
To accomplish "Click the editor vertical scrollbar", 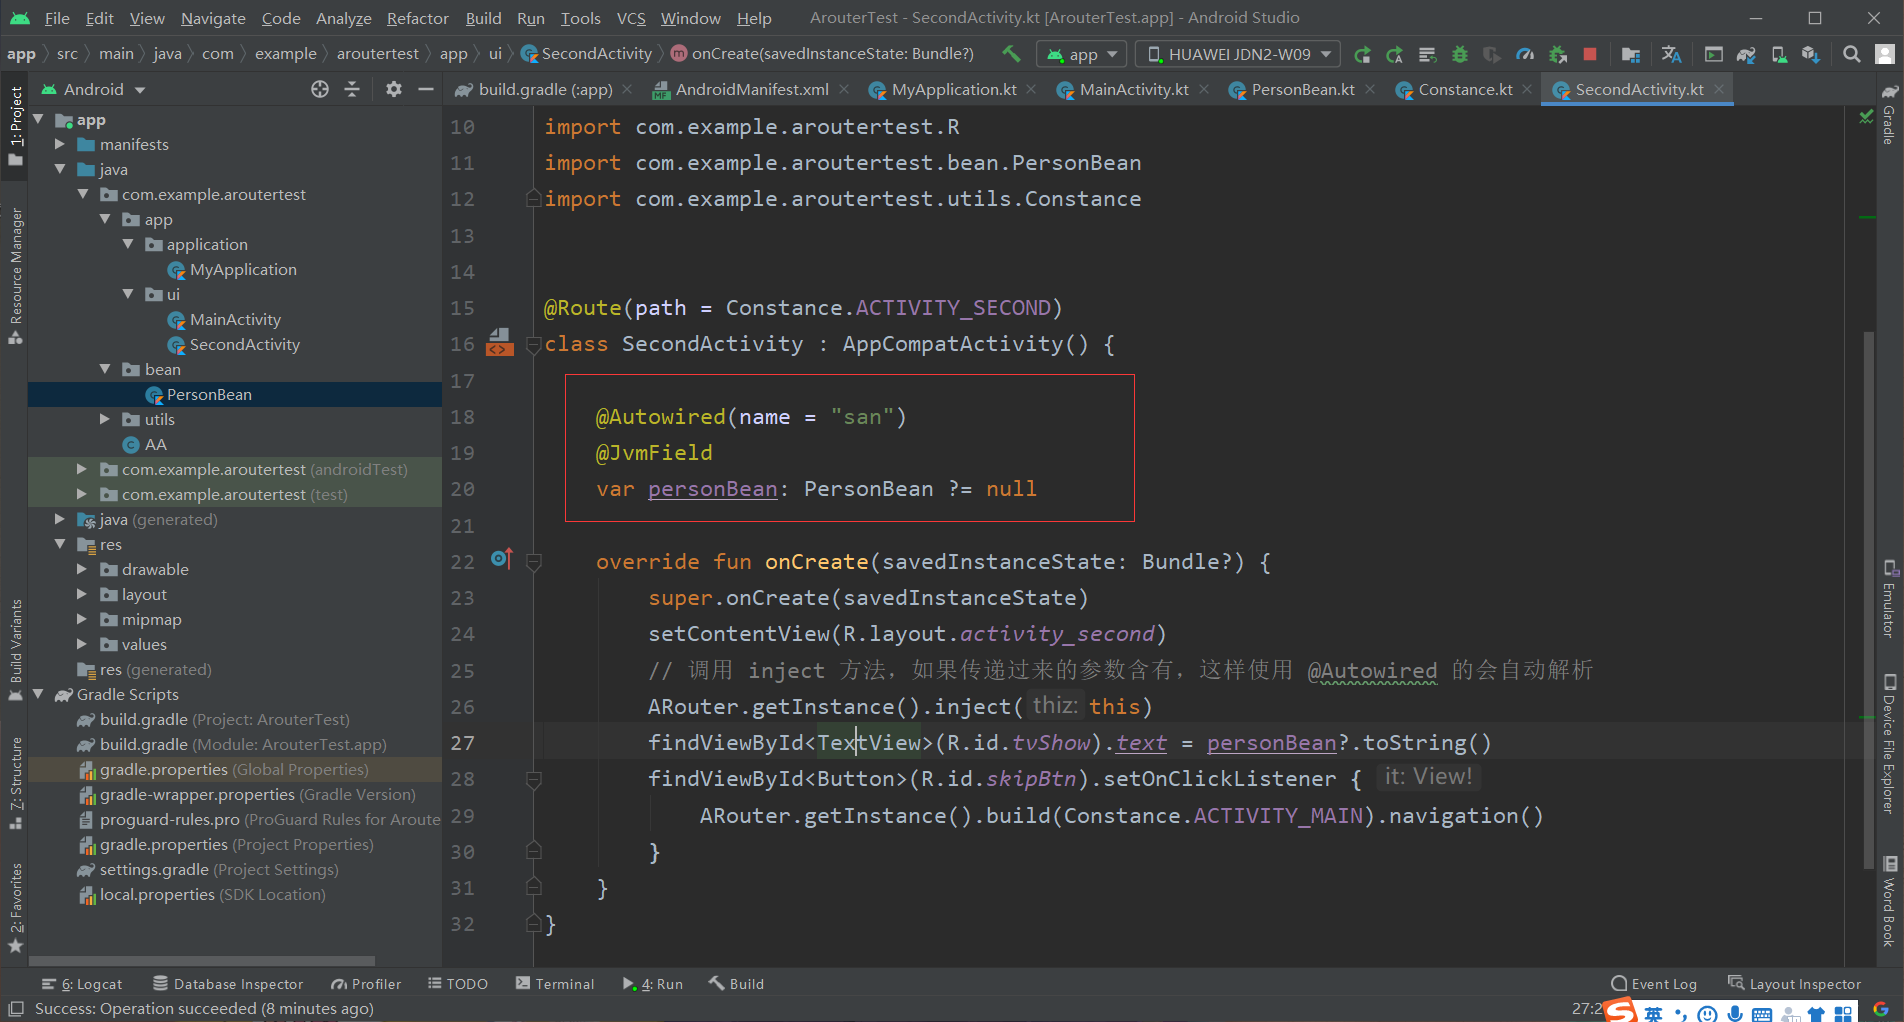I will point(1868,600).
